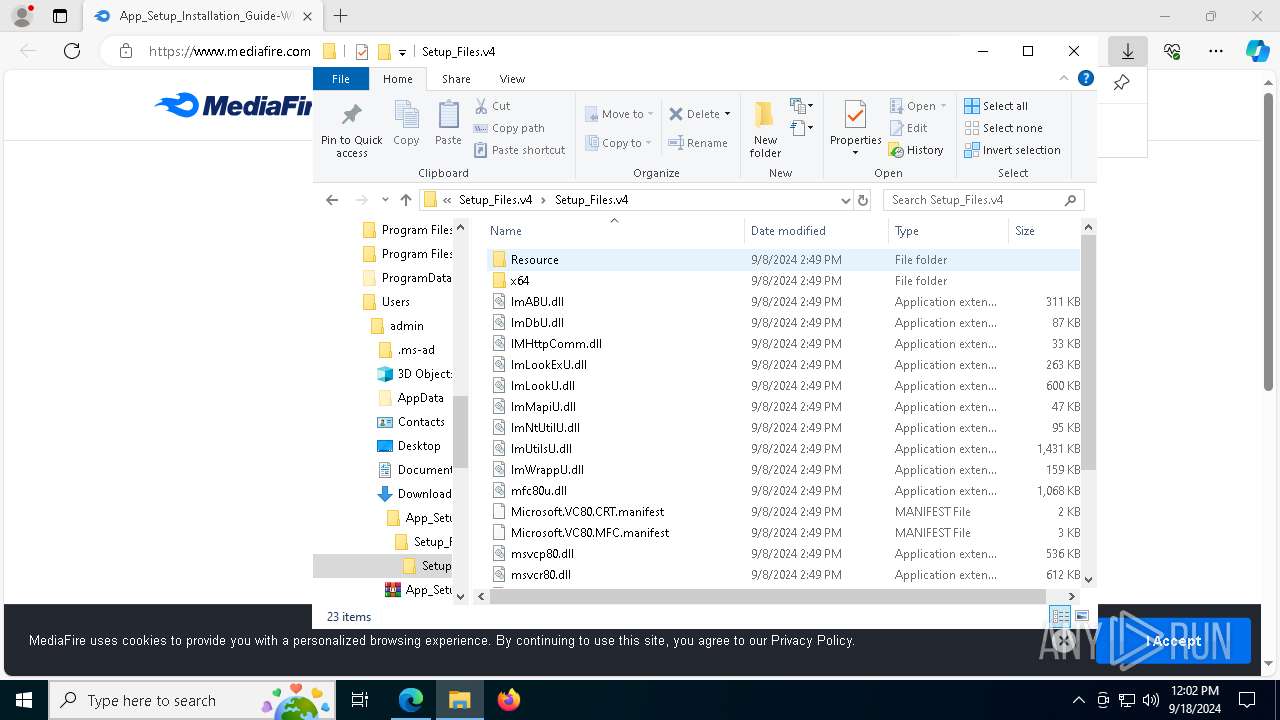This screenshot has width=1280, height=720.
Task: Go up one folder level
Action: (x=405, y=200)
